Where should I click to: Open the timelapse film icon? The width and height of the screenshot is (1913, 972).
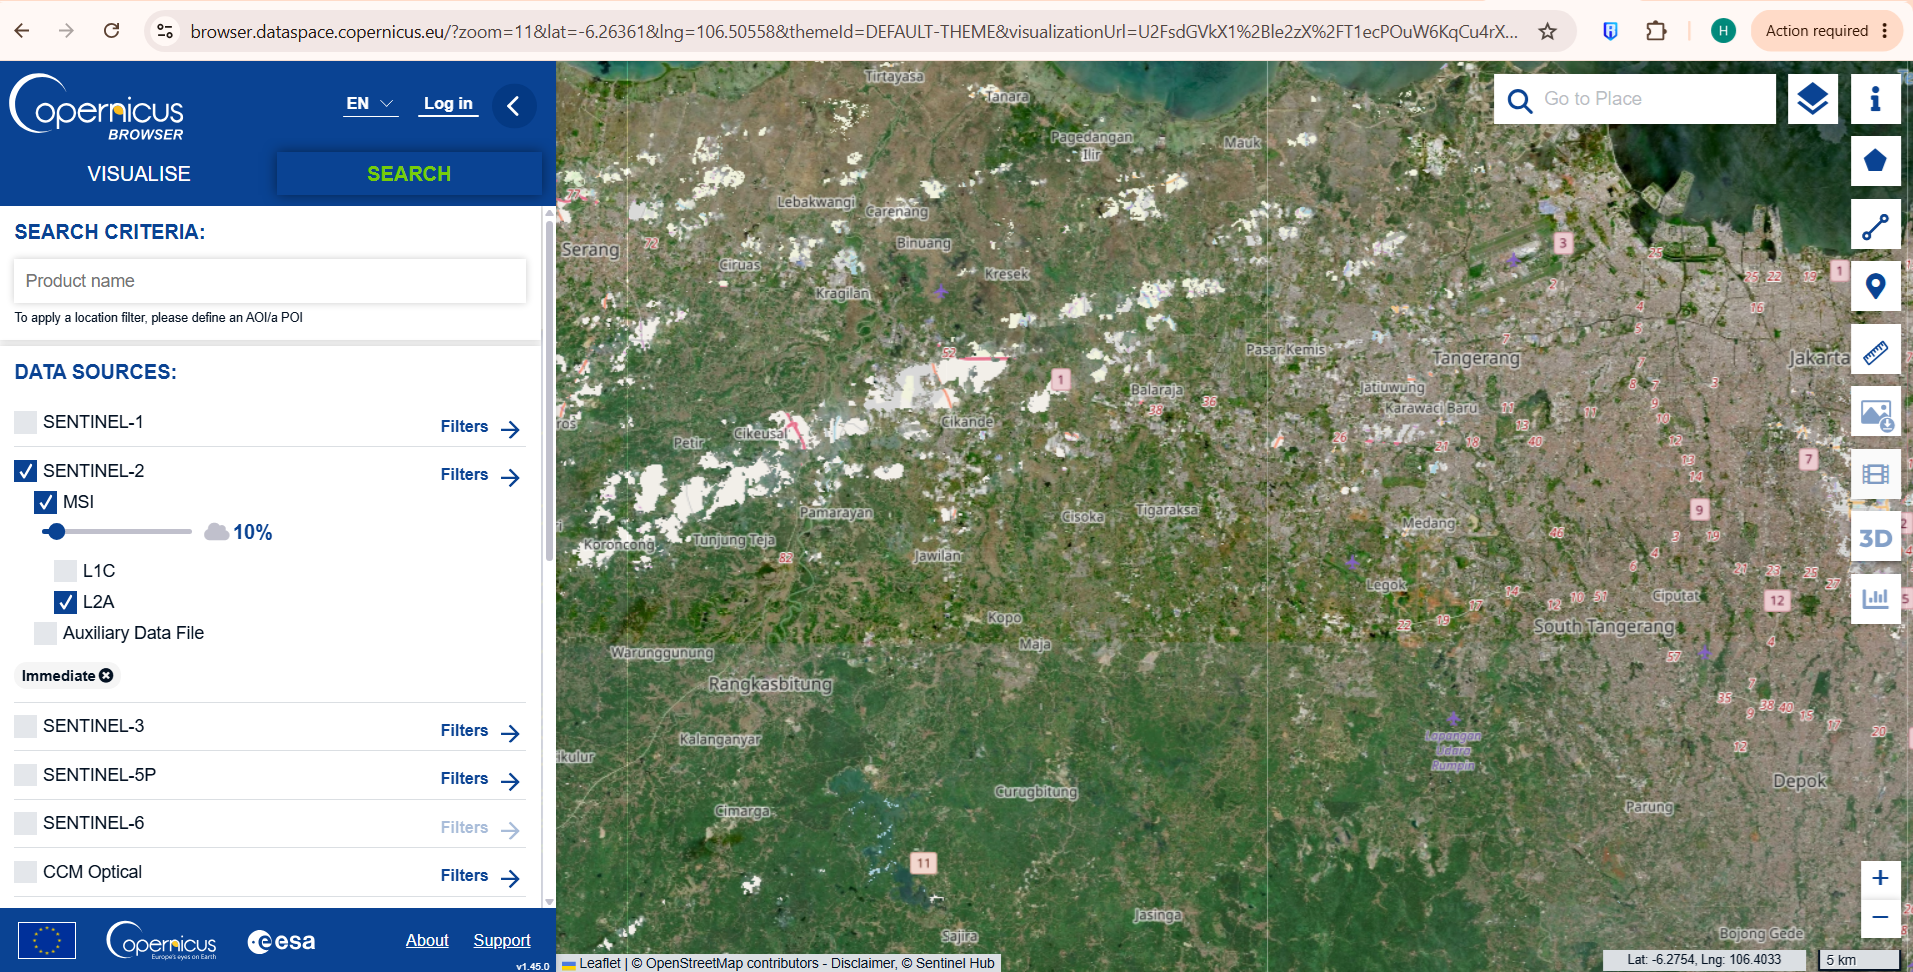tap(1875, 474)
